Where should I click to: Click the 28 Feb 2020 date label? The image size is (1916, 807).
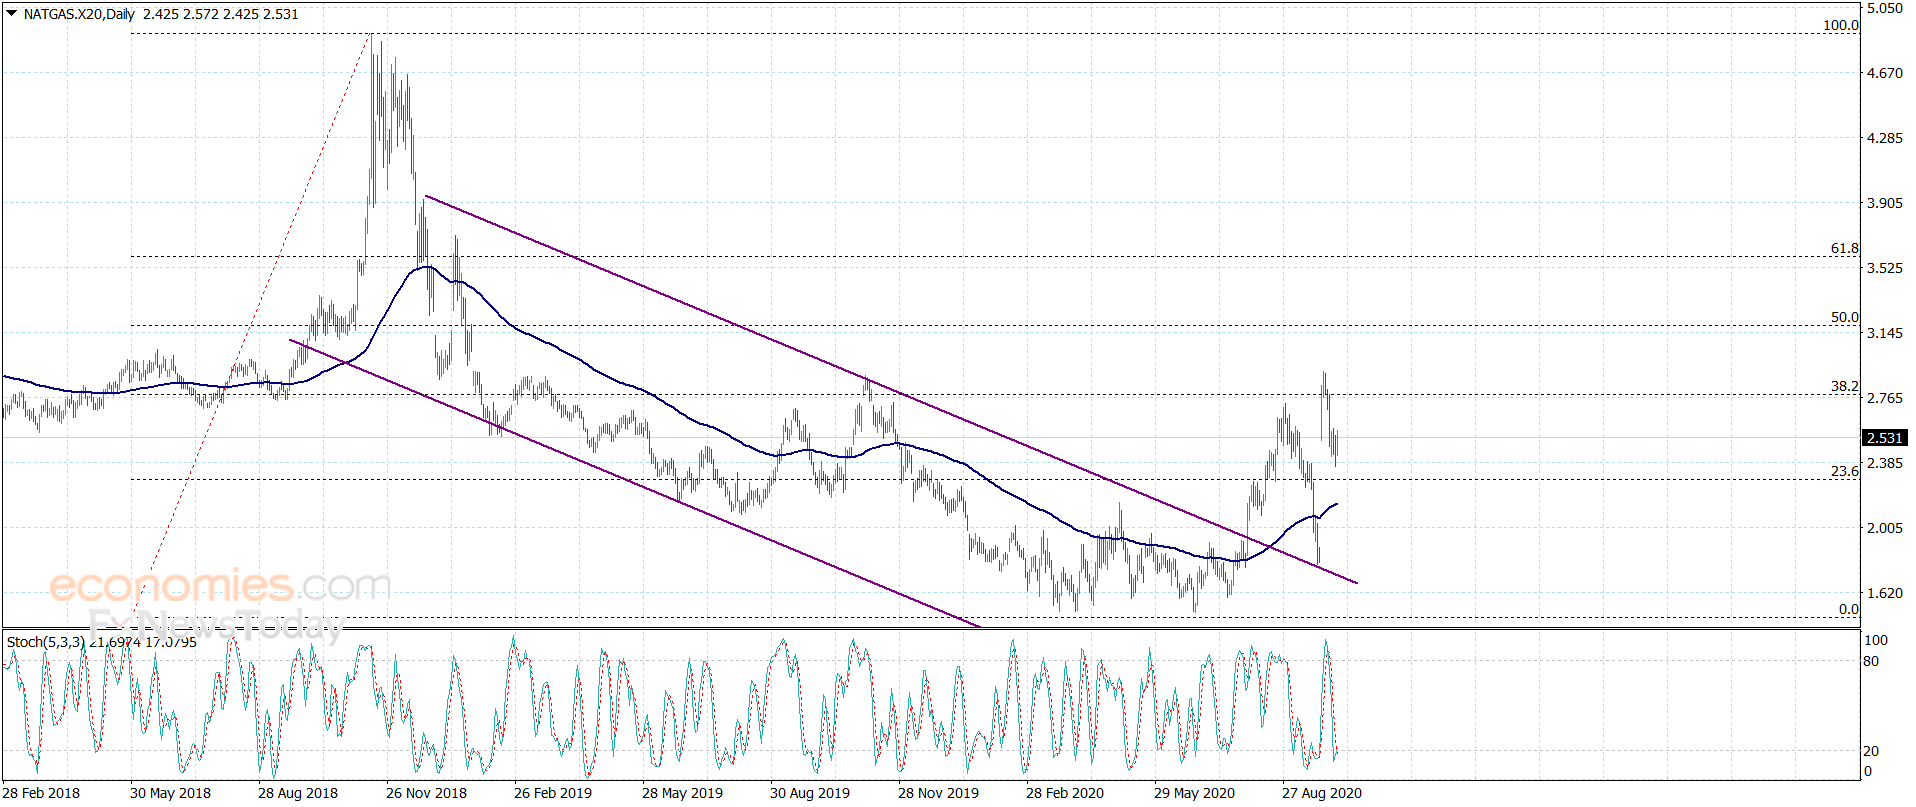click(x=1065, y=793)
